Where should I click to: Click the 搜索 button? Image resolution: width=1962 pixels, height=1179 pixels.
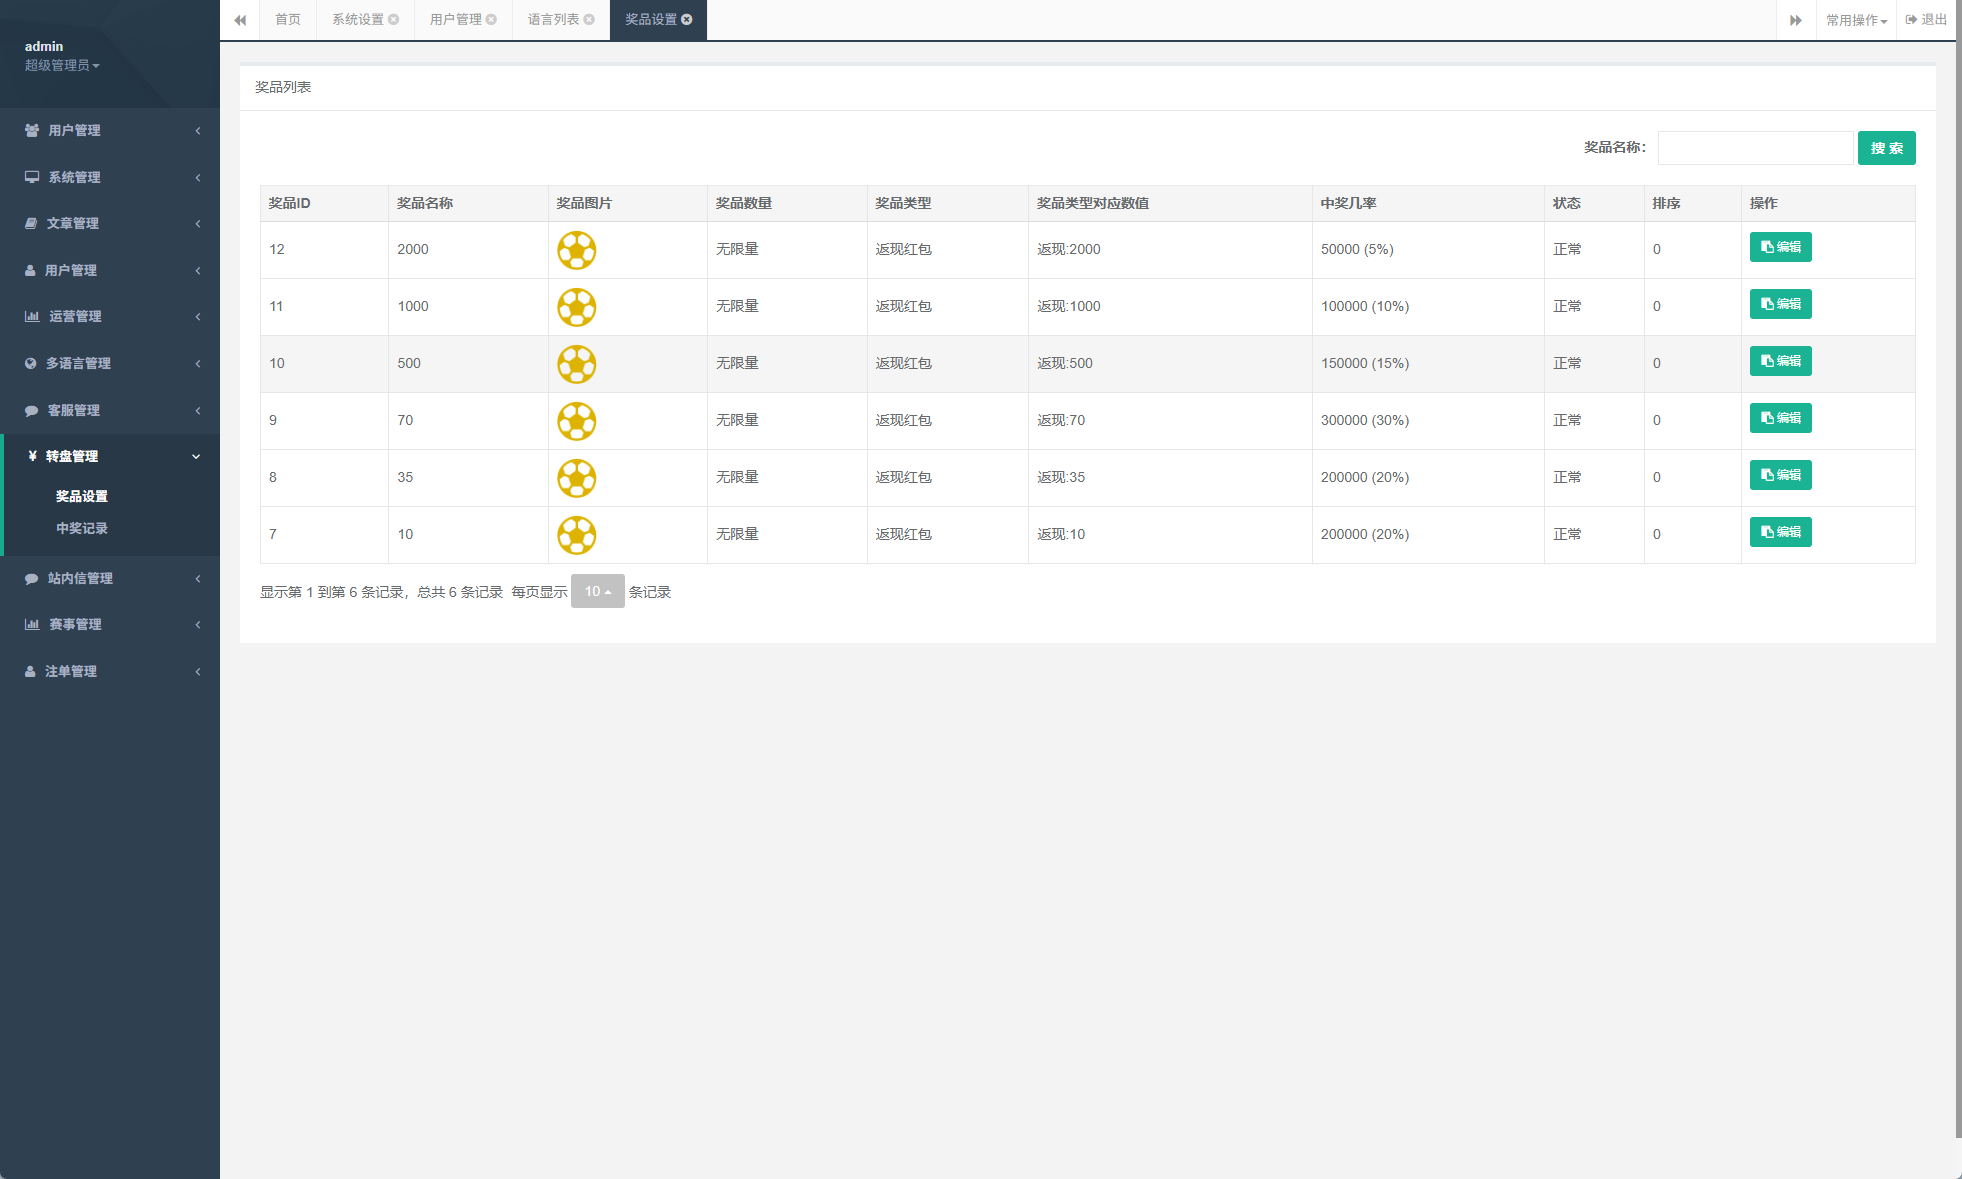pos(1886,148)
